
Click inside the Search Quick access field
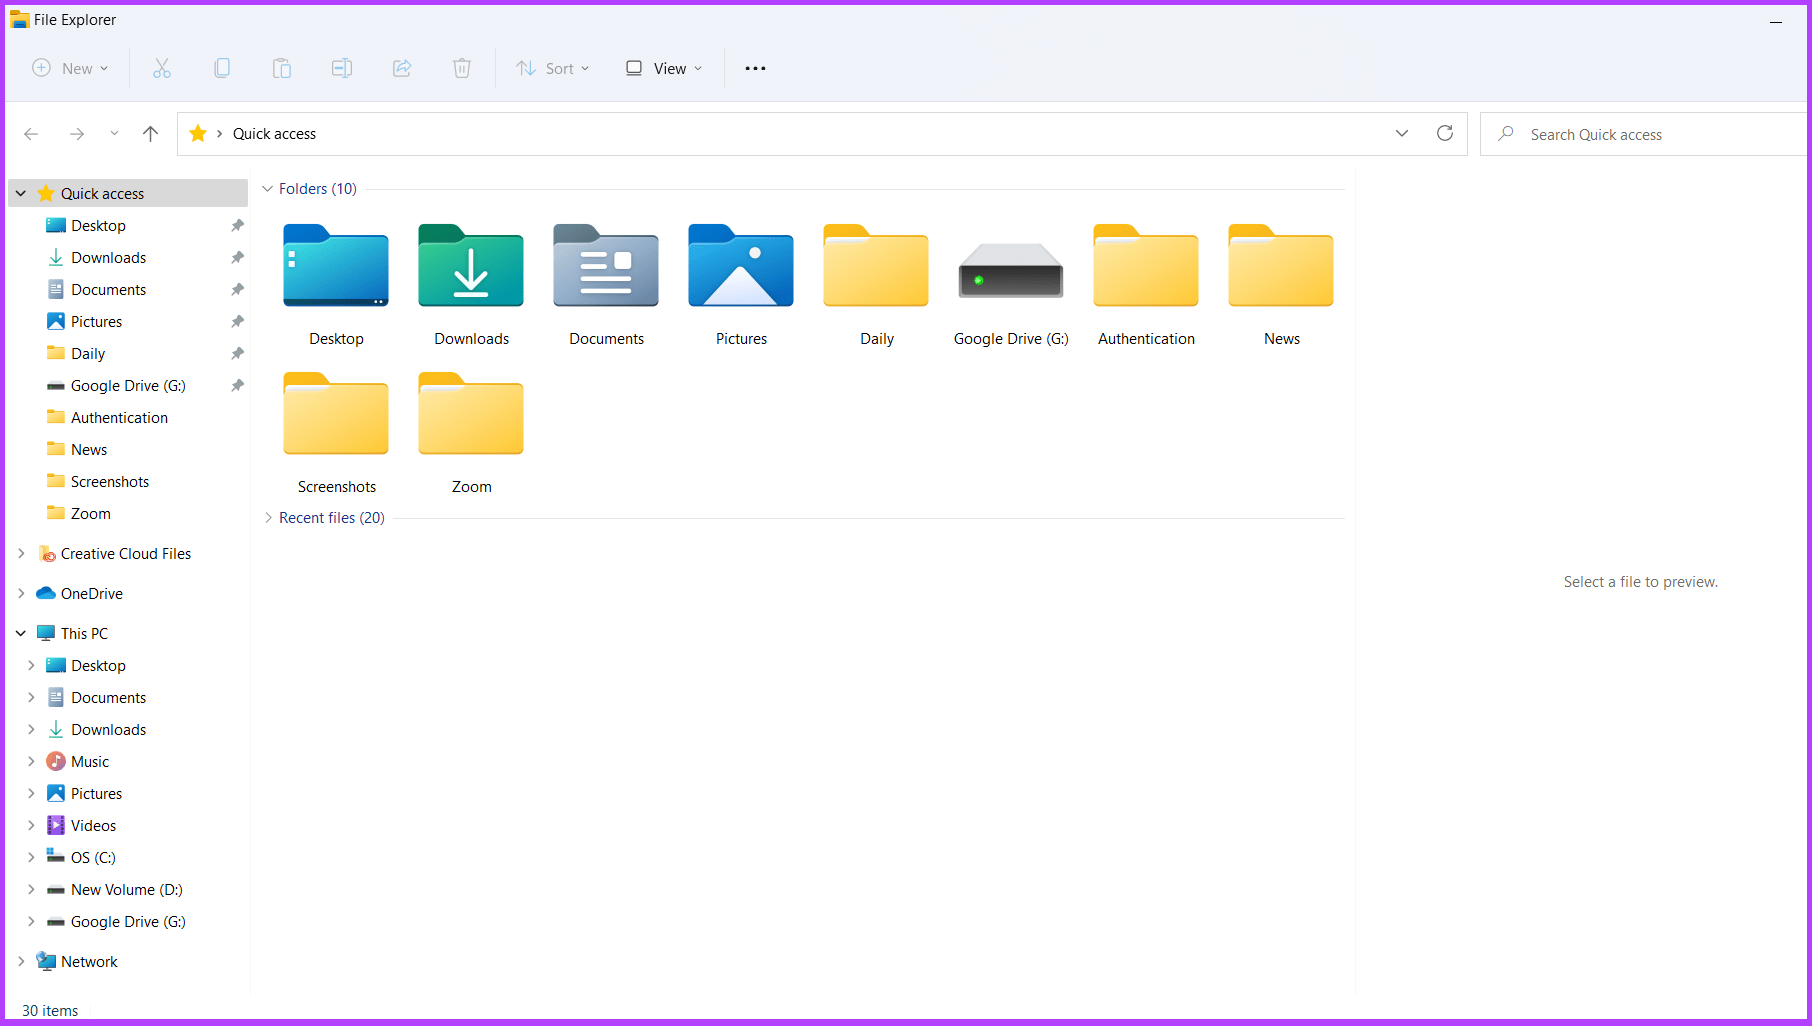click(1640, 133)
